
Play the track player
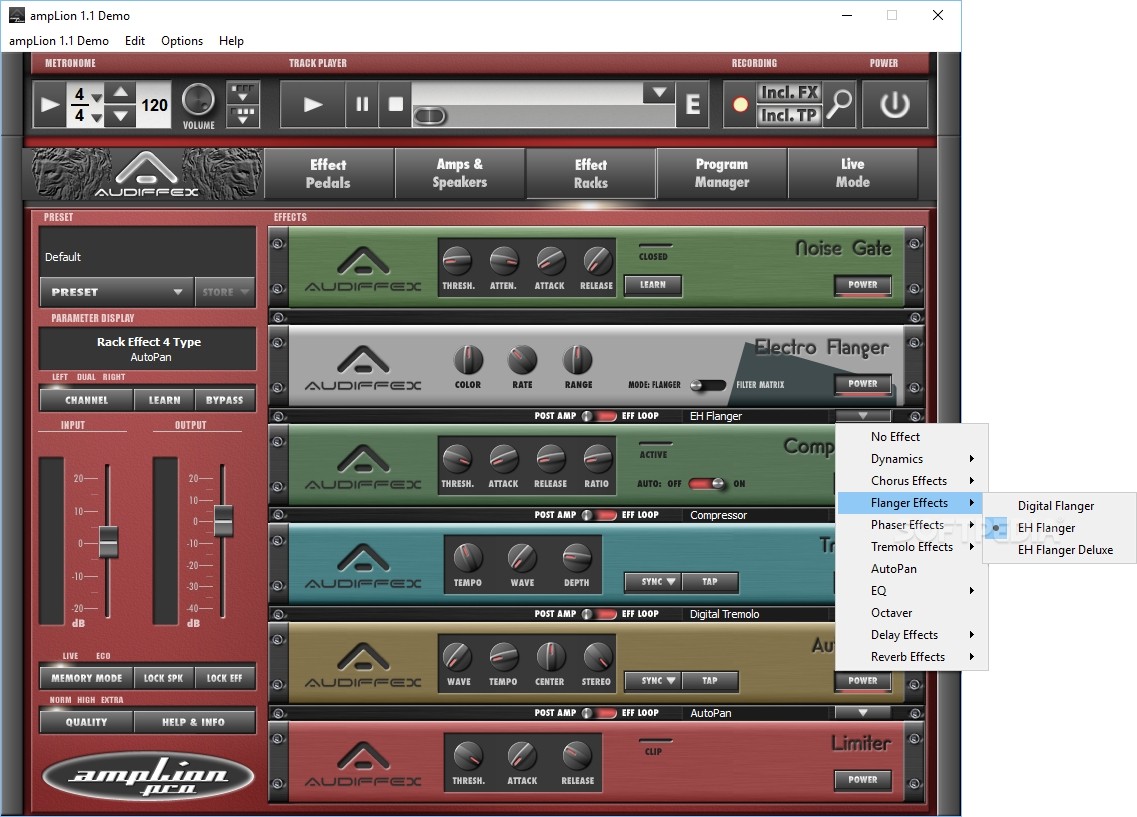[x=313, y=105]
